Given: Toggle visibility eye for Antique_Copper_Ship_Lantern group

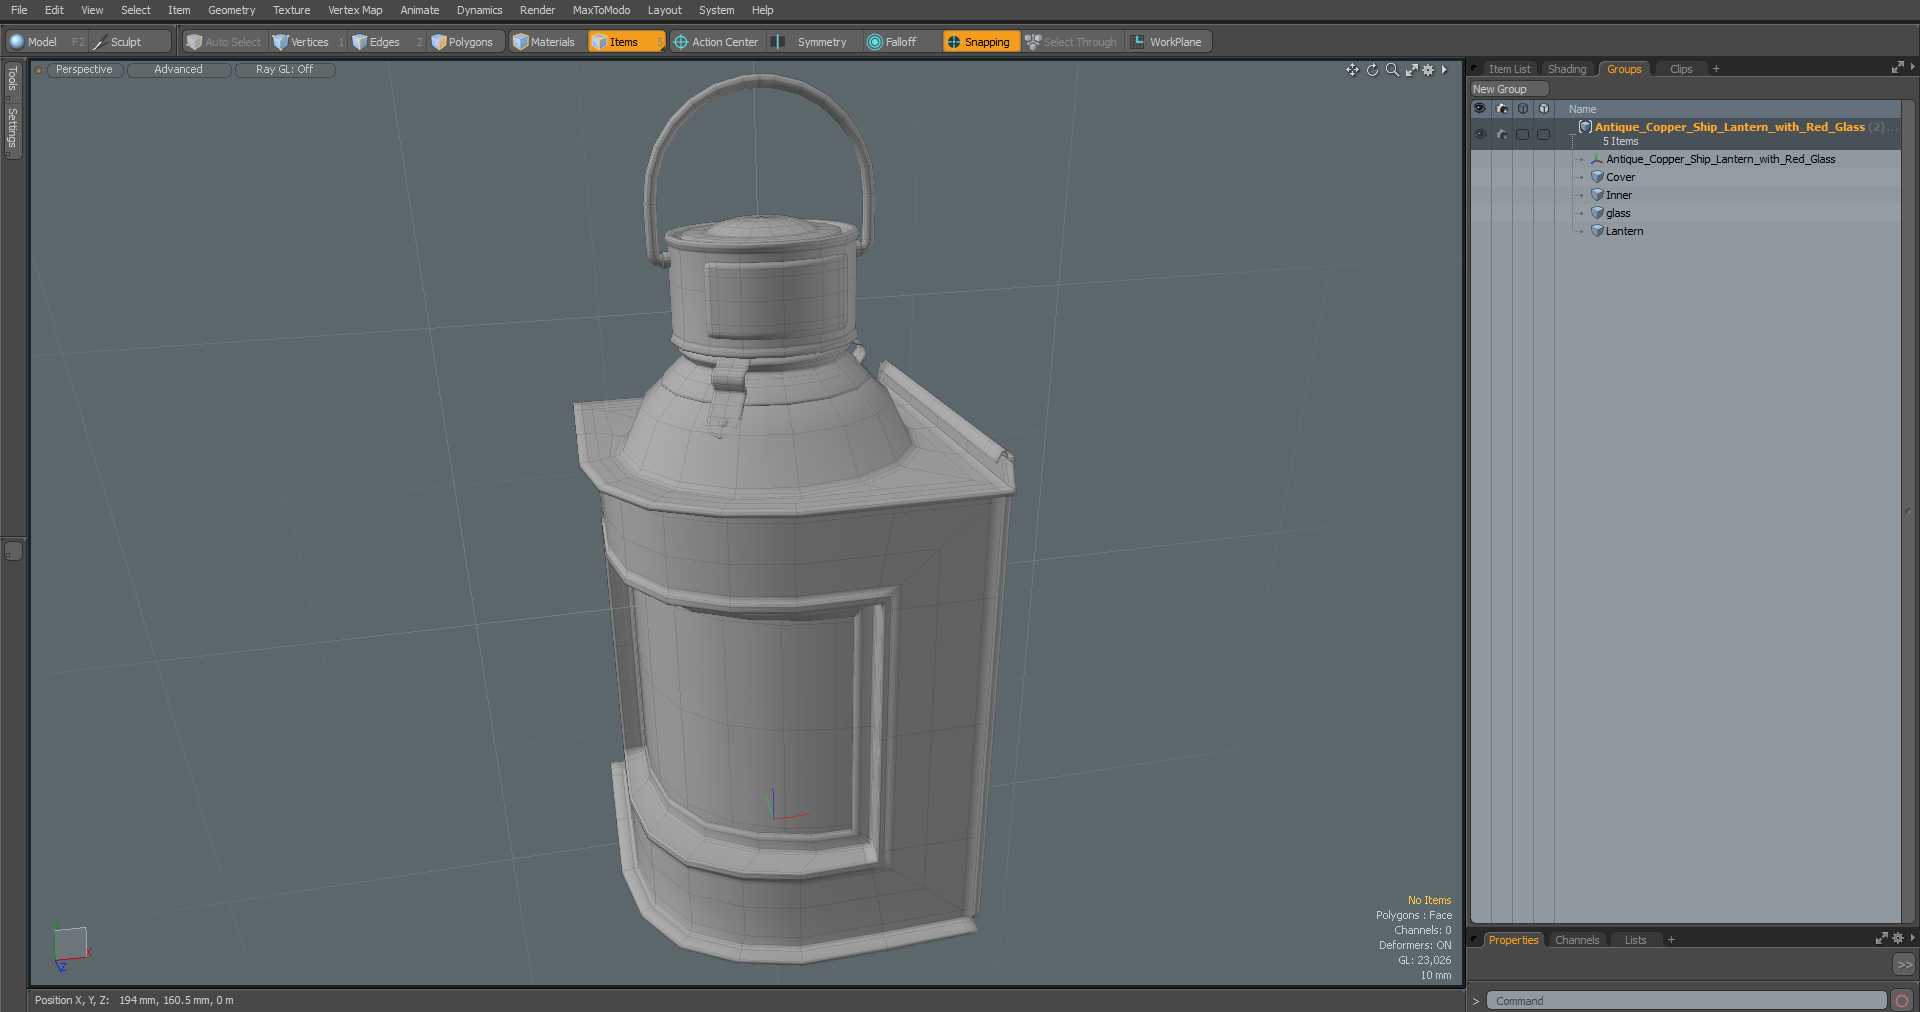Looking at the screenshot, I should click(x=1480, y=134).
